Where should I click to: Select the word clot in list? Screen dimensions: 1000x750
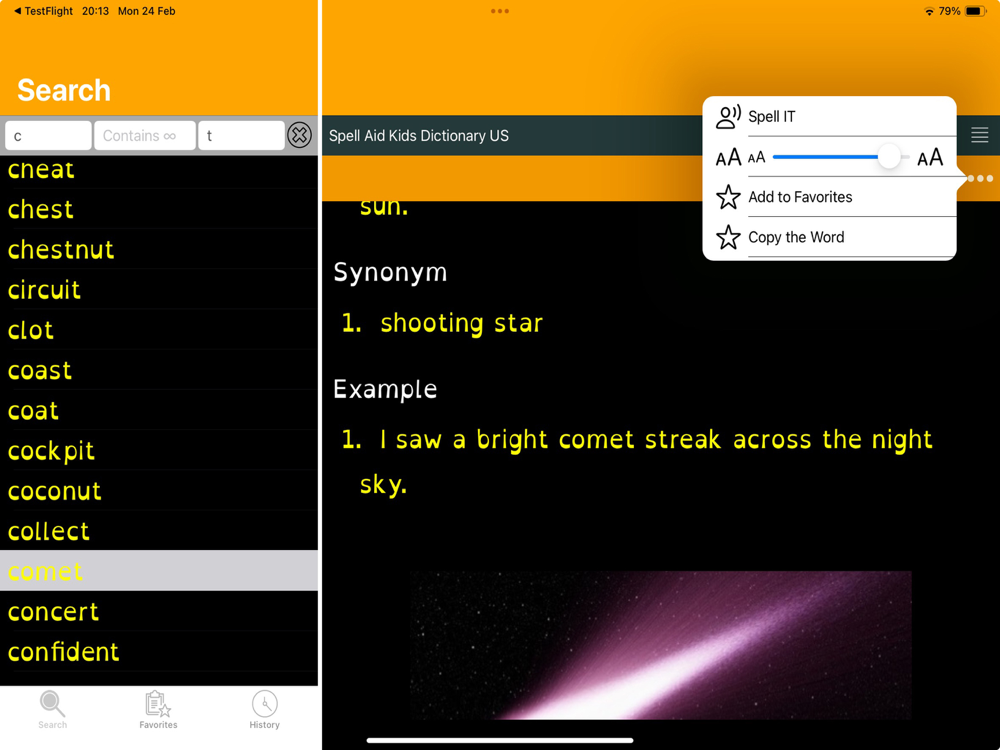159,330
